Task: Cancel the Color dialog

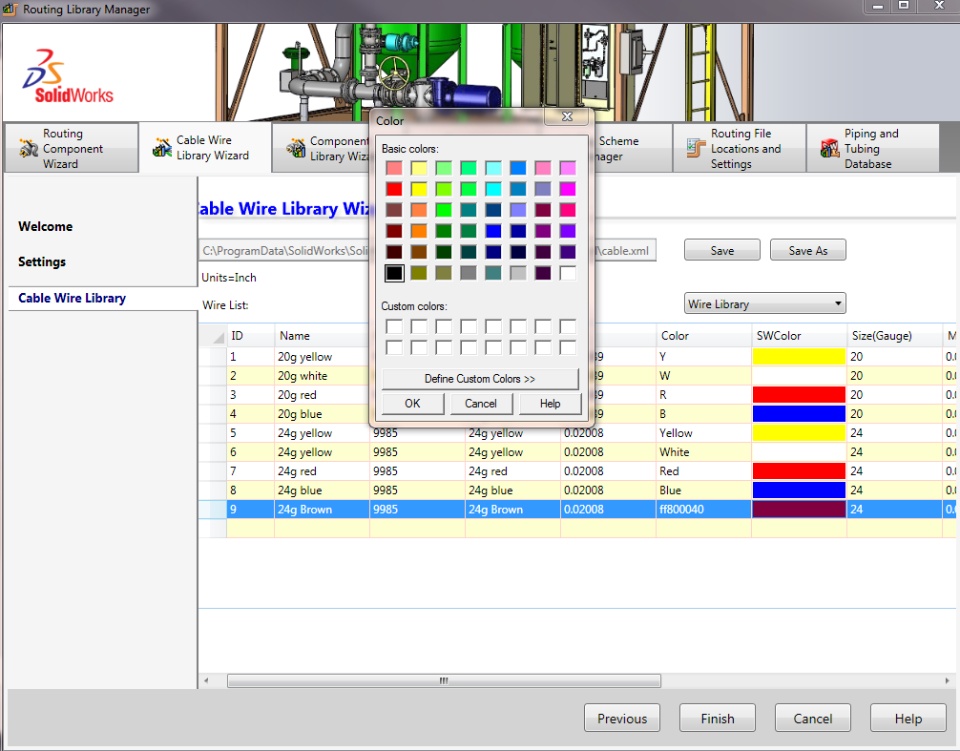Action: point(481,404)
